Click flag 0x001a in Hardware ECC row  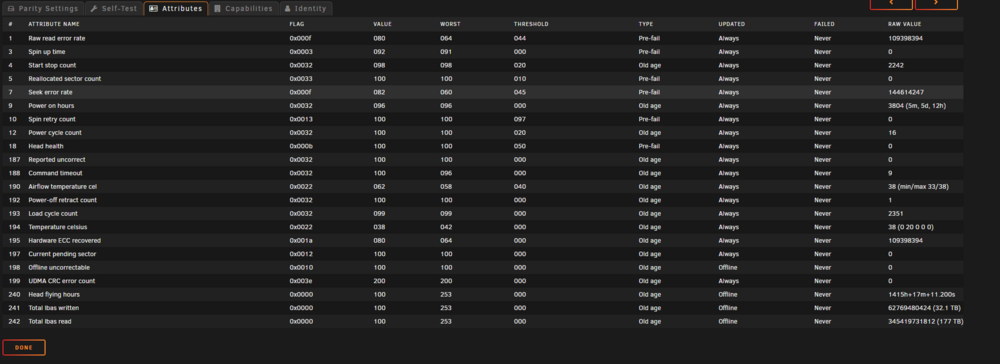pos(300,240)
